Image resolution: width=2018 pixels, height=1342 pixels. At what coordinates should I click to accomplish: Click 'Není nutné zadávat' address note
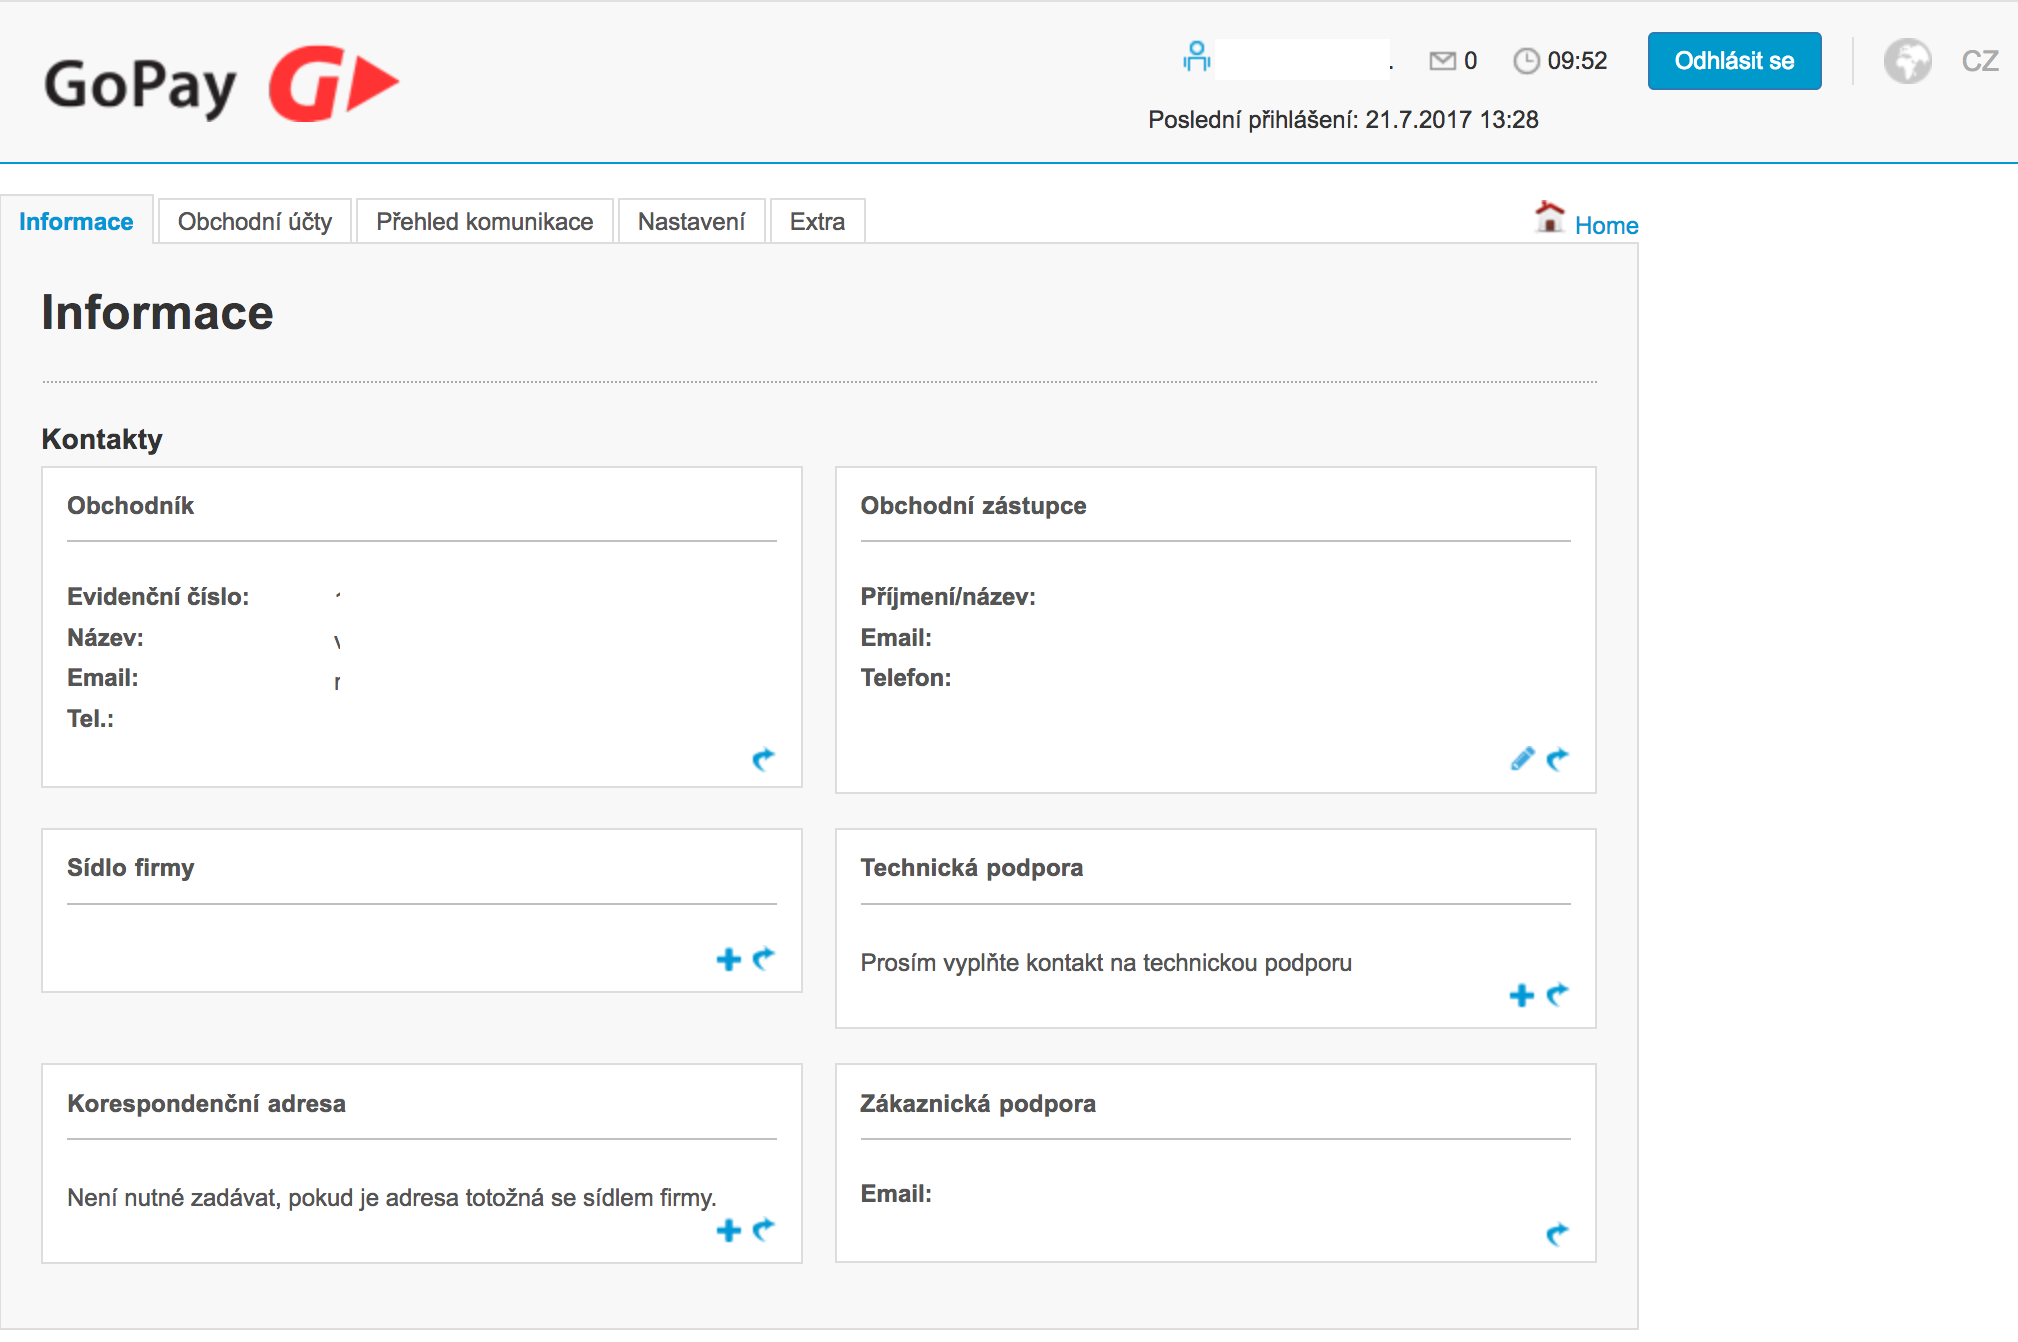click(x=392, y=1198)
